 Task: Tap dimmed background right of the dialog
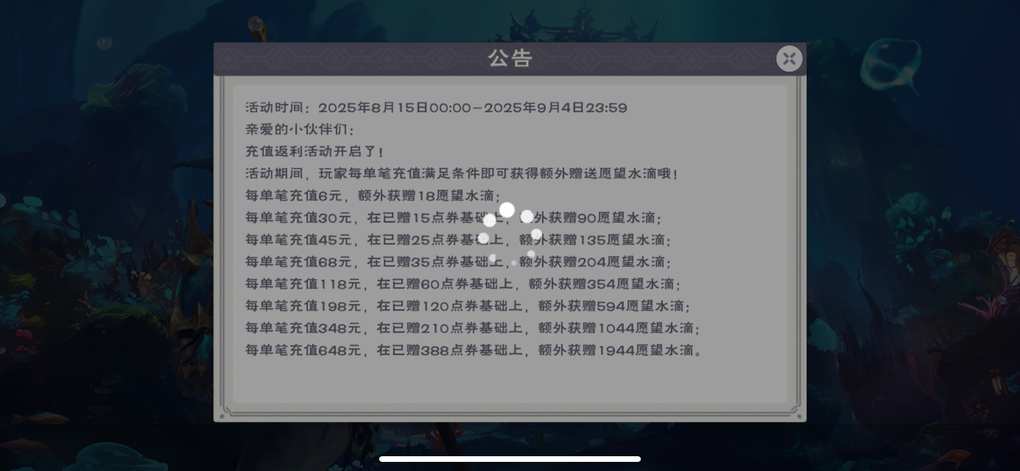point(911,260)
